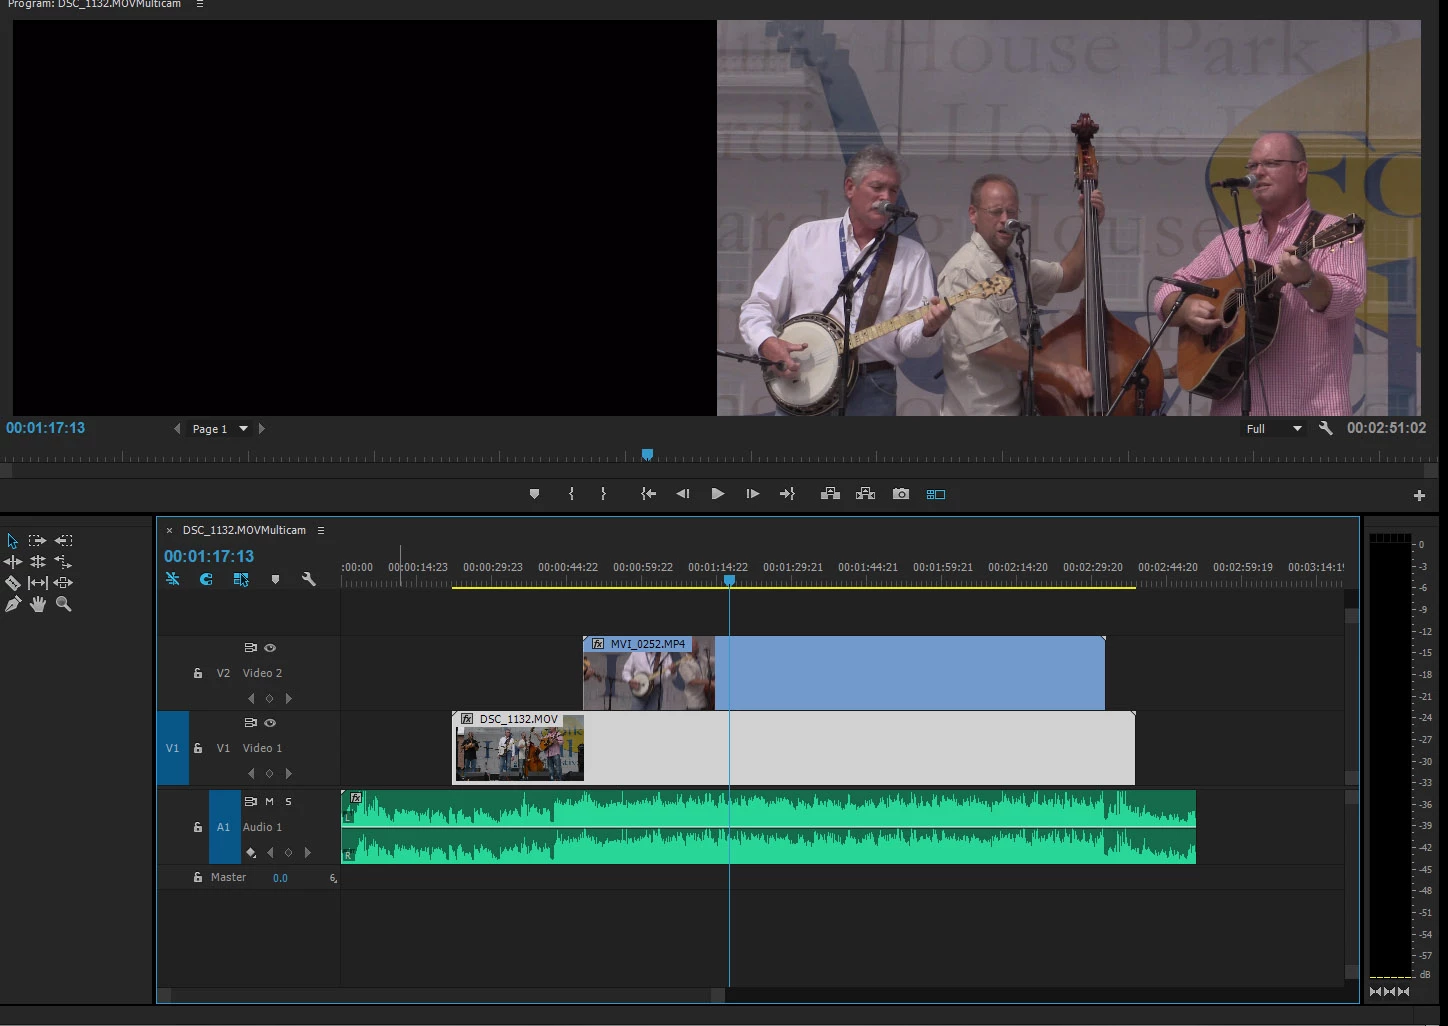The height and width of the screenshot is (1026, 1448).
Task: Click the program monitor scrubber playhead
Action: pos(647,455)
